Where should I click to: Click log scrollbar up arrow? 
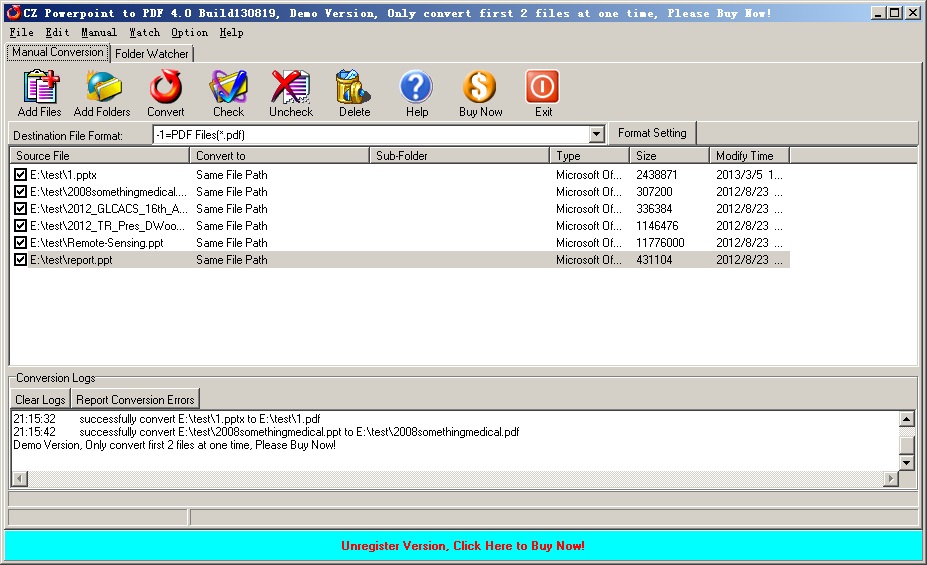[x=906, y=419]
